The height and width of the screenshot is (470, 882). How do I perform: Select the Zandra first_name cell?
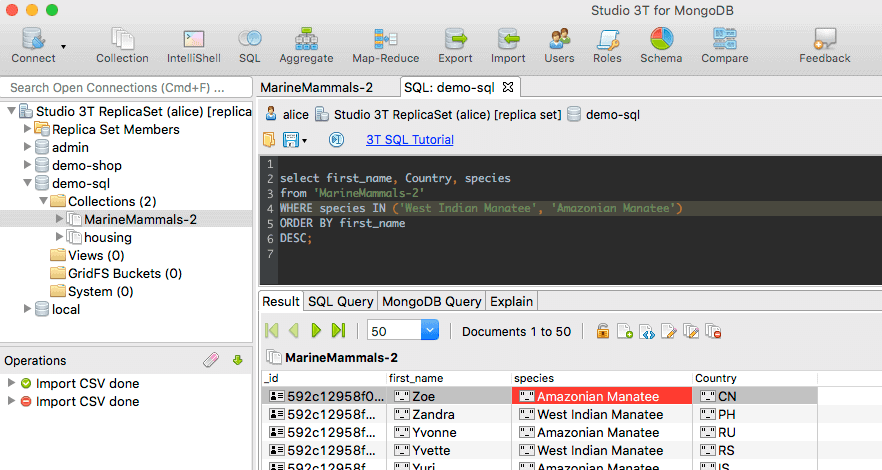point(449,414)
